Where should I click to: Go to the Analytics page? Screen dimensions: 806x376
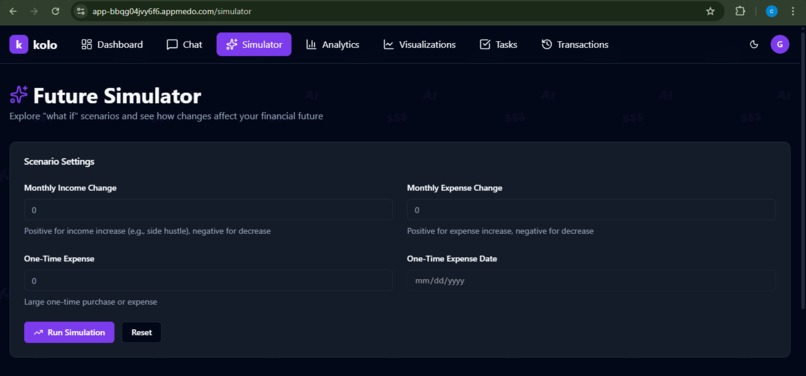[333, 44]
